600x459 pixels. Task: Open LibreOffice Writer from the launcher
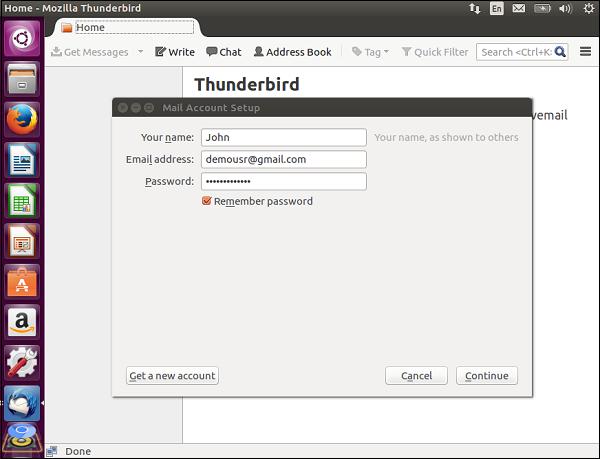(x=22, y=160)
